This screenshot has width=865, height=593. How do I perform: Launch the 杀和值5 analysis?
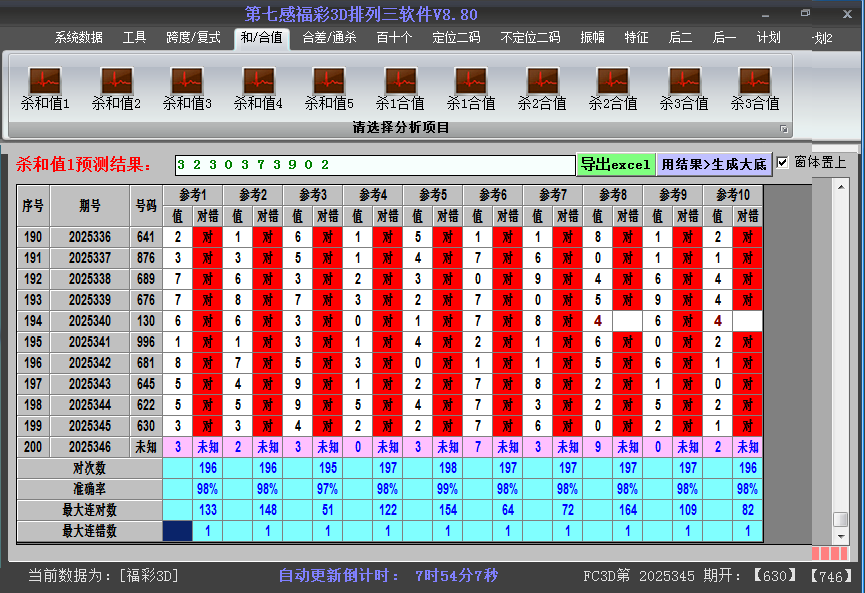(329, 81)
